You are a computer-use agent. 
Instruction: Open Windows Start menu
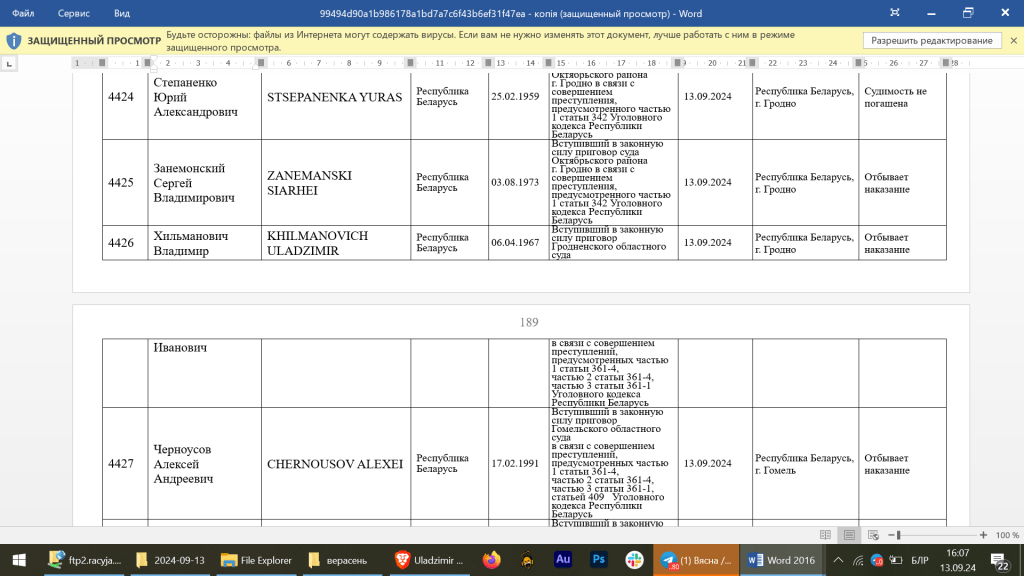[x=18, y=560]
